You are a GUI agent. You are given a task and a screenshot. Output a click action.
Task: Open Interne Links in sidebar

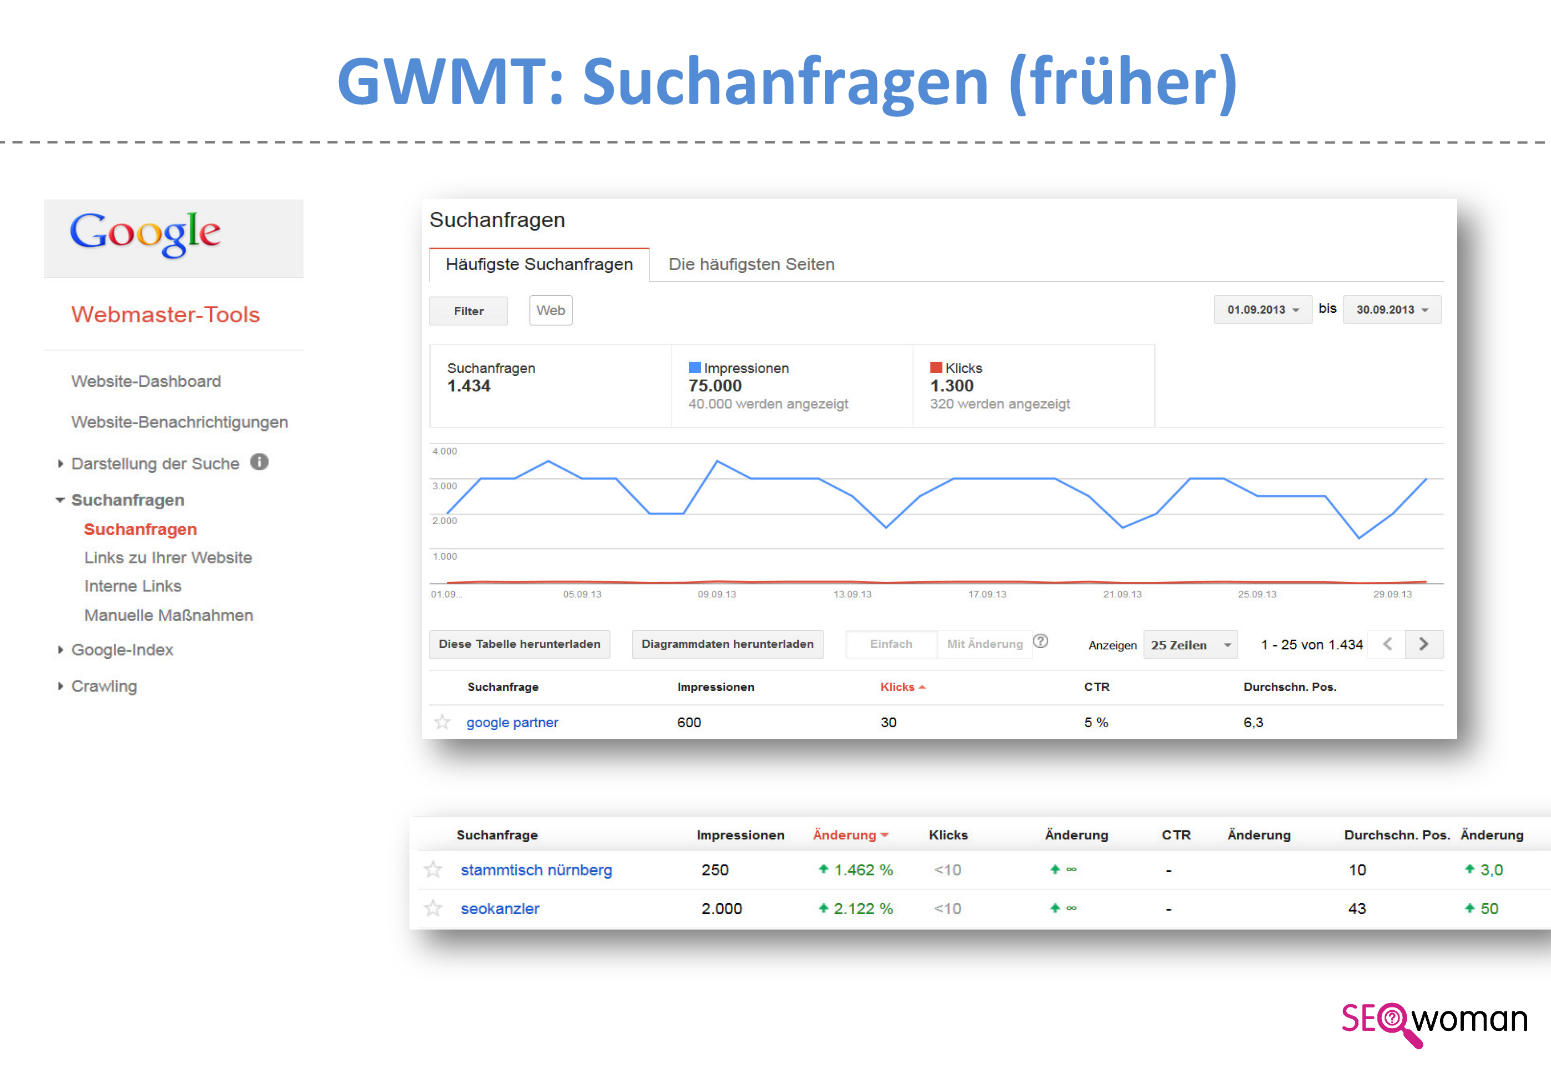coord(133,586)
